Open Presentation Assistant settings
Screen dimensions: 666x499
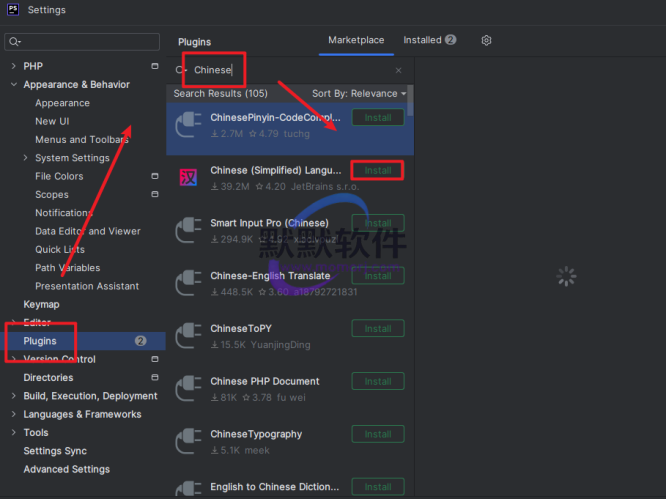tap(87, 286)
